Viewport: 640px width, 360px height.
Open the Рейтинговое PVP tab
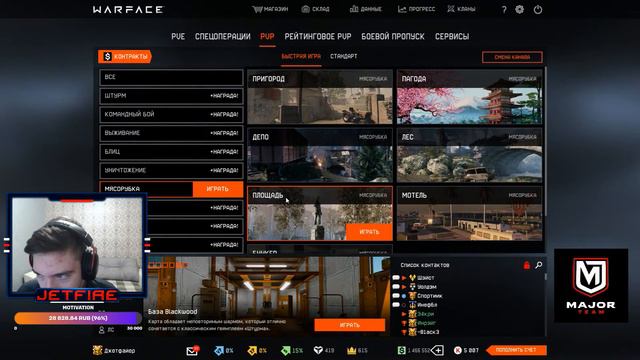click(x=318, y=36)
